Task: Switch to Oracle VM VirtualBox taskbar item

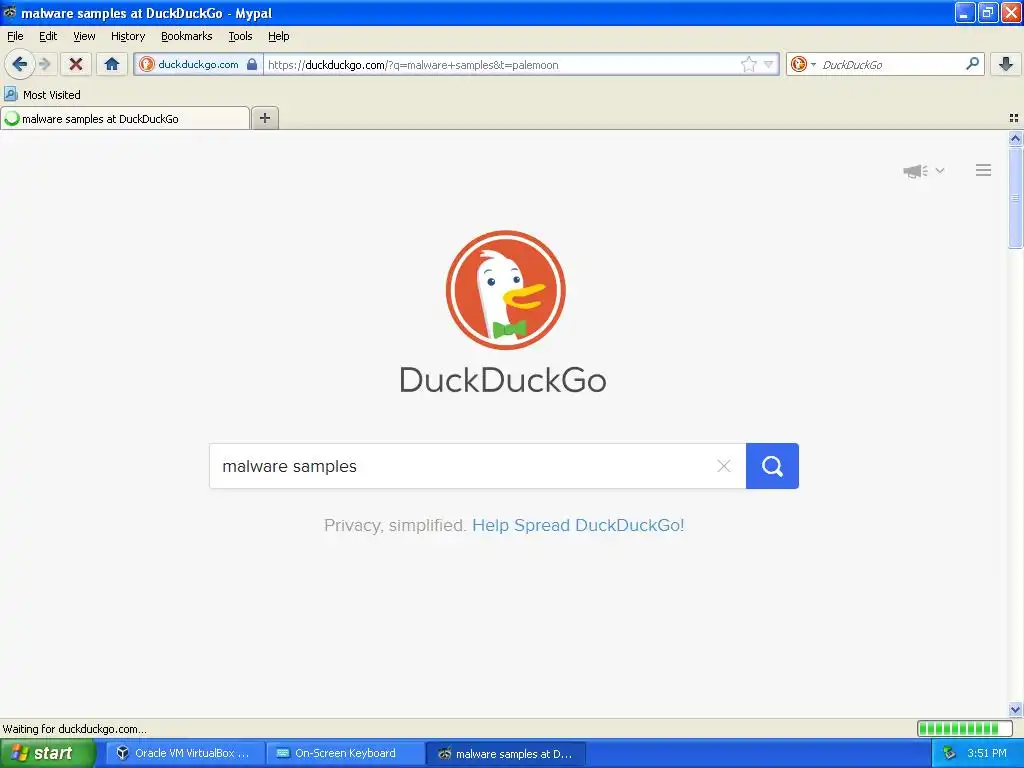Action: pos(184,754)
